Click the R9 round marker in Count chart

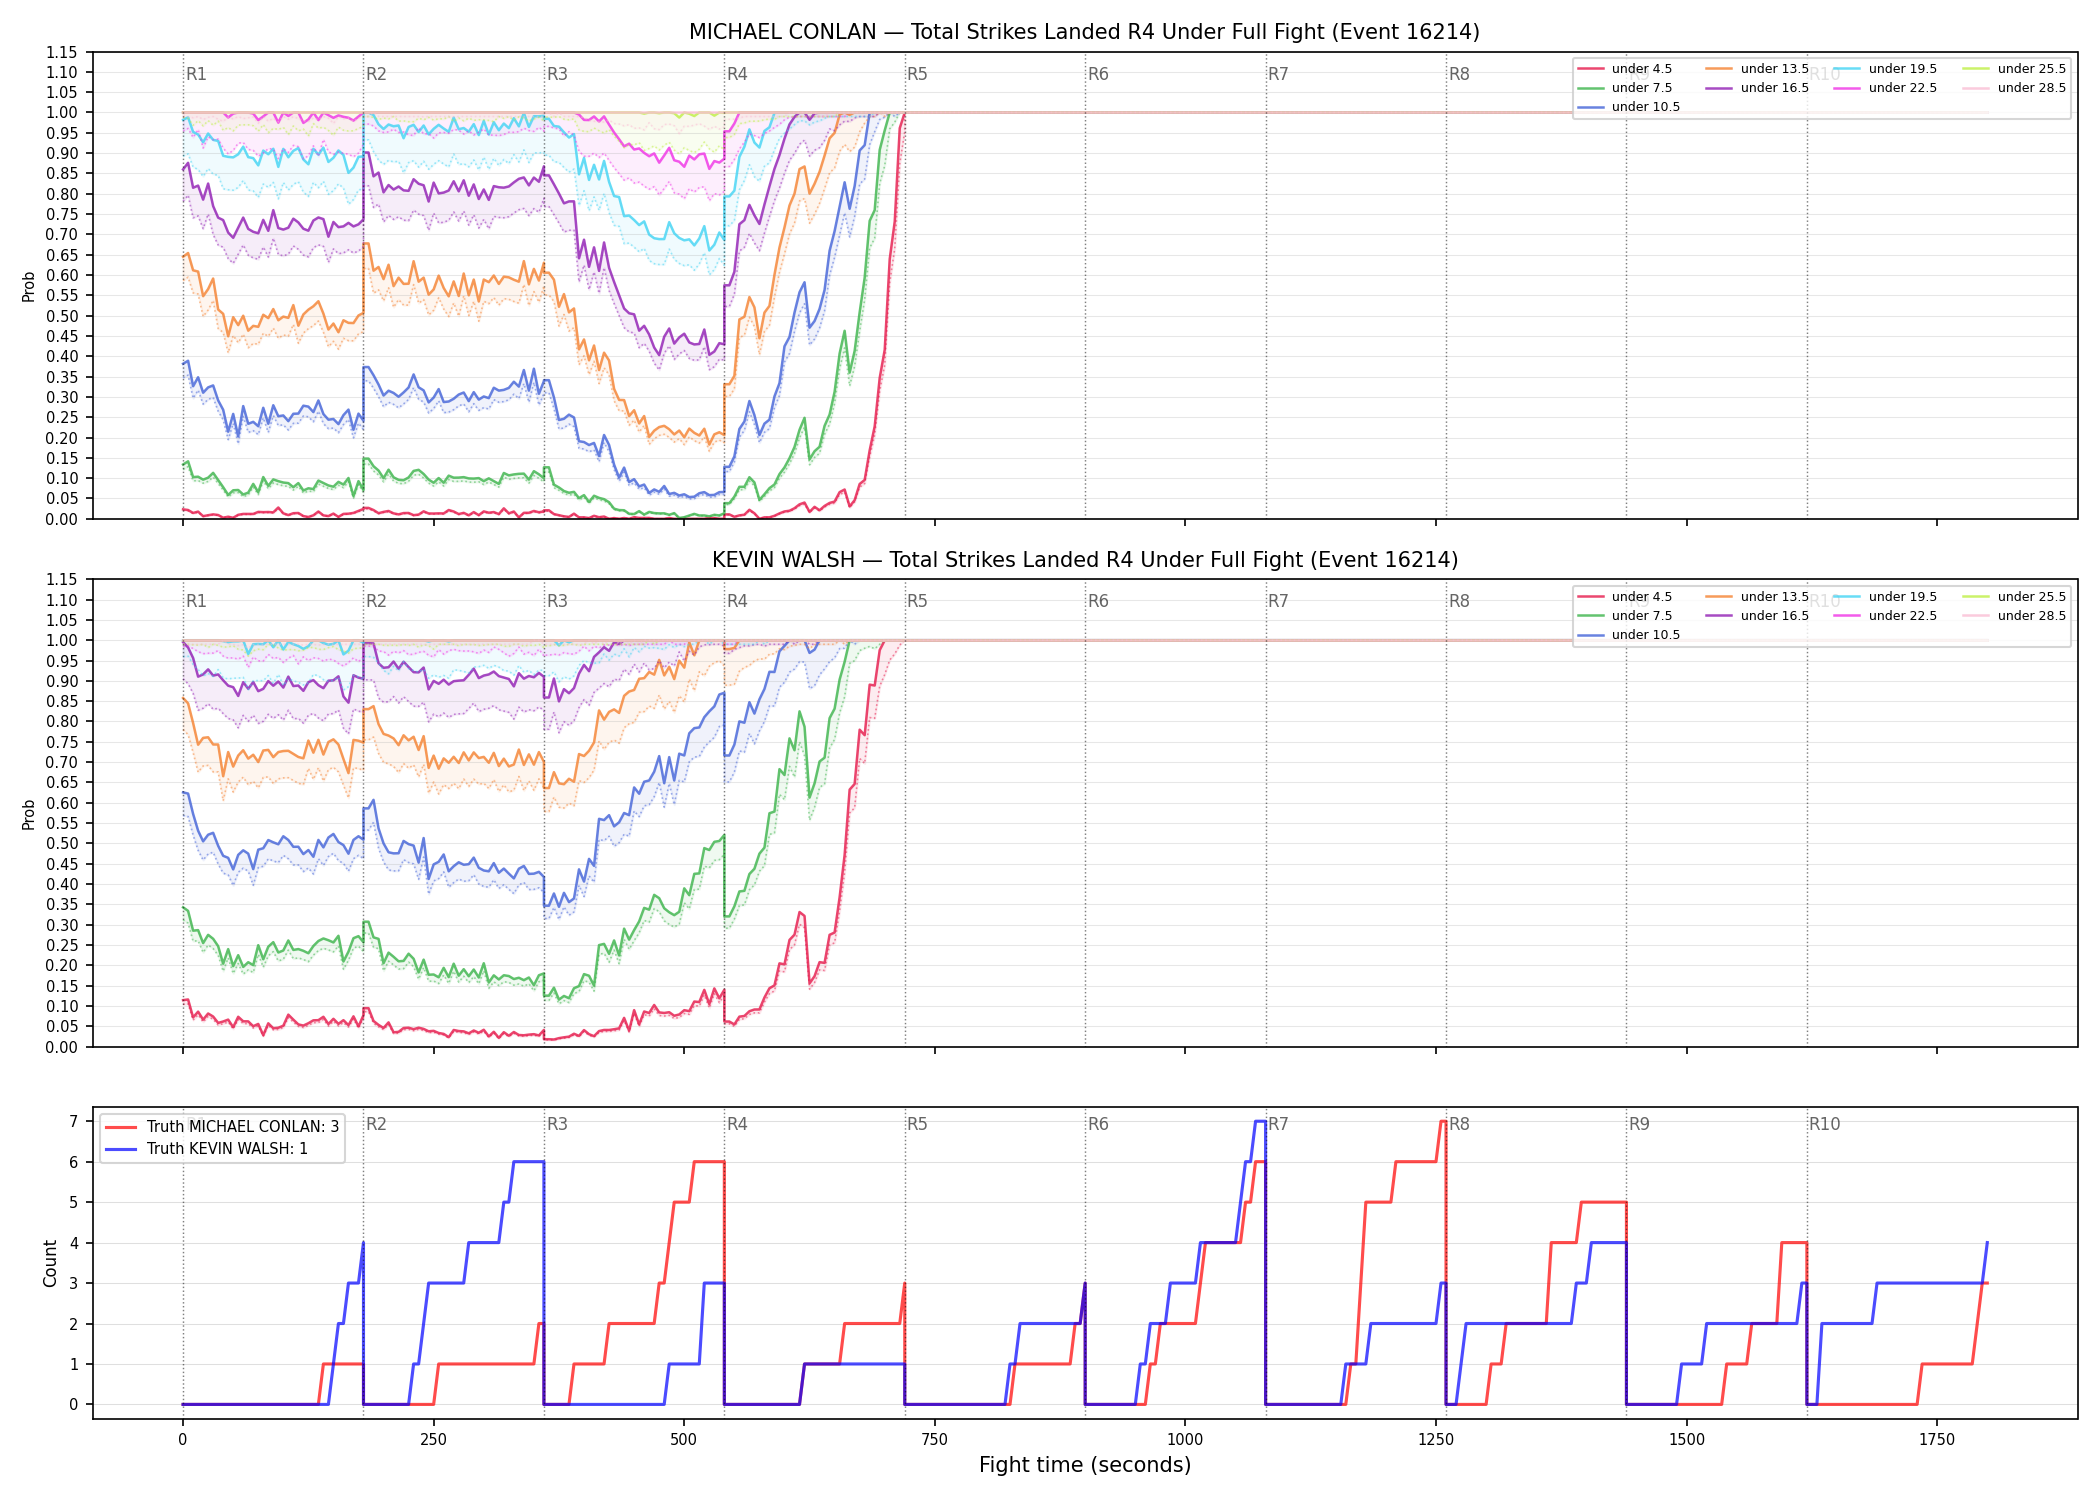click(1639, 1124)
